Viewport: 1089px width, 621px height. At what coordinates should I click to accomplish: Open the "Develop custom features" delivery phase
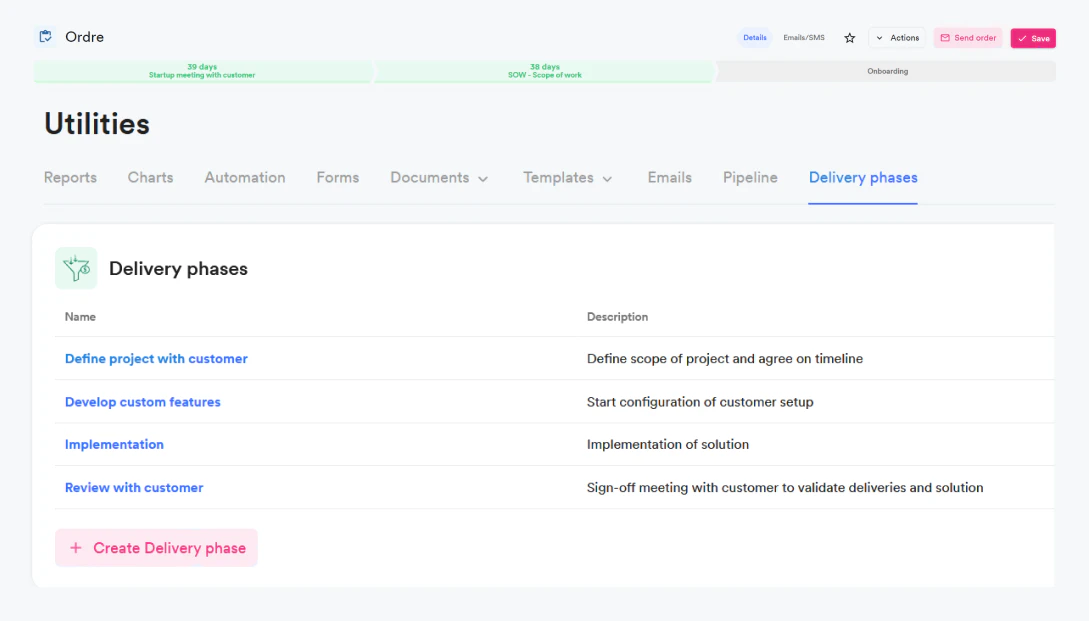coord(143,401)
